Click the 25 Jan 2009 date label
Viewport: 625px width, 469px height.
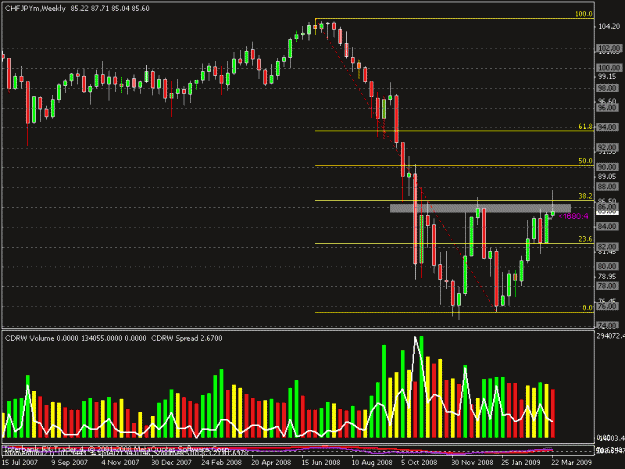coord(521,462)
